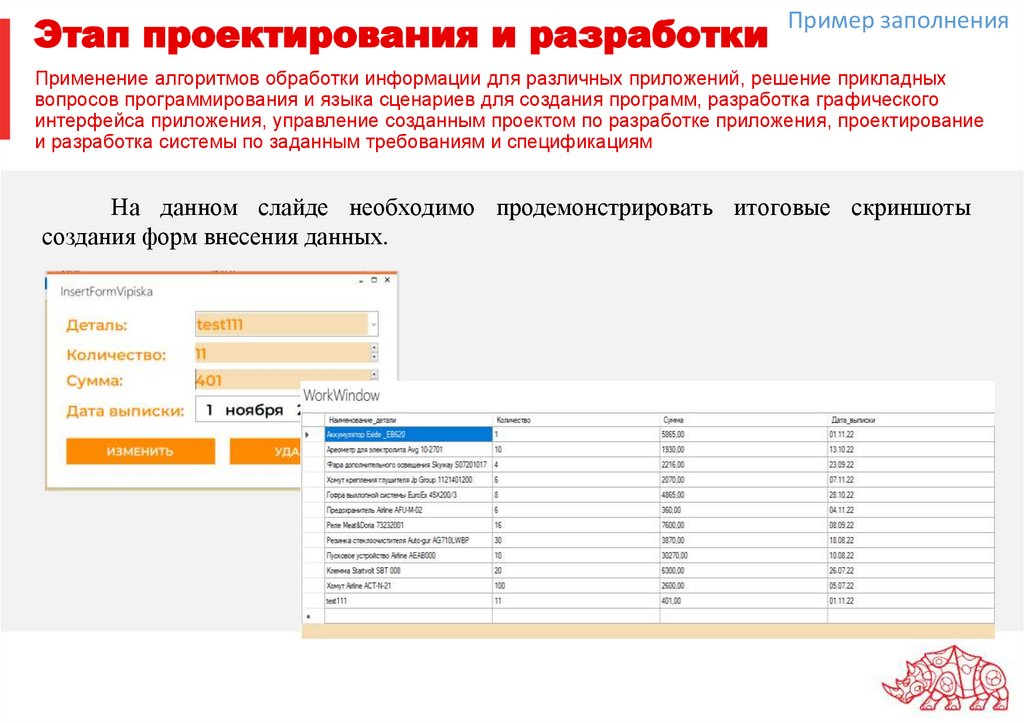Click the ИЗМЕНИТЬ button

(140, 451)
